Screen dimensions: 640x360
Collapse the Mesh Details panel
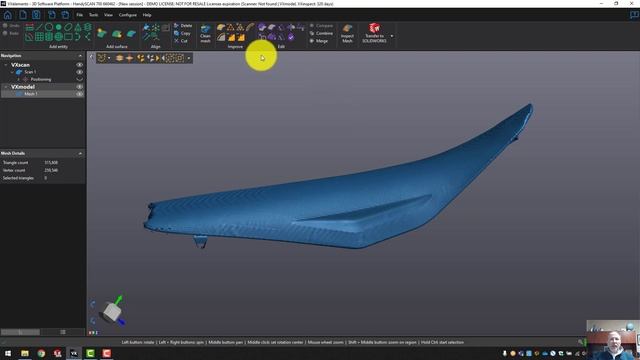click(80, 153)
